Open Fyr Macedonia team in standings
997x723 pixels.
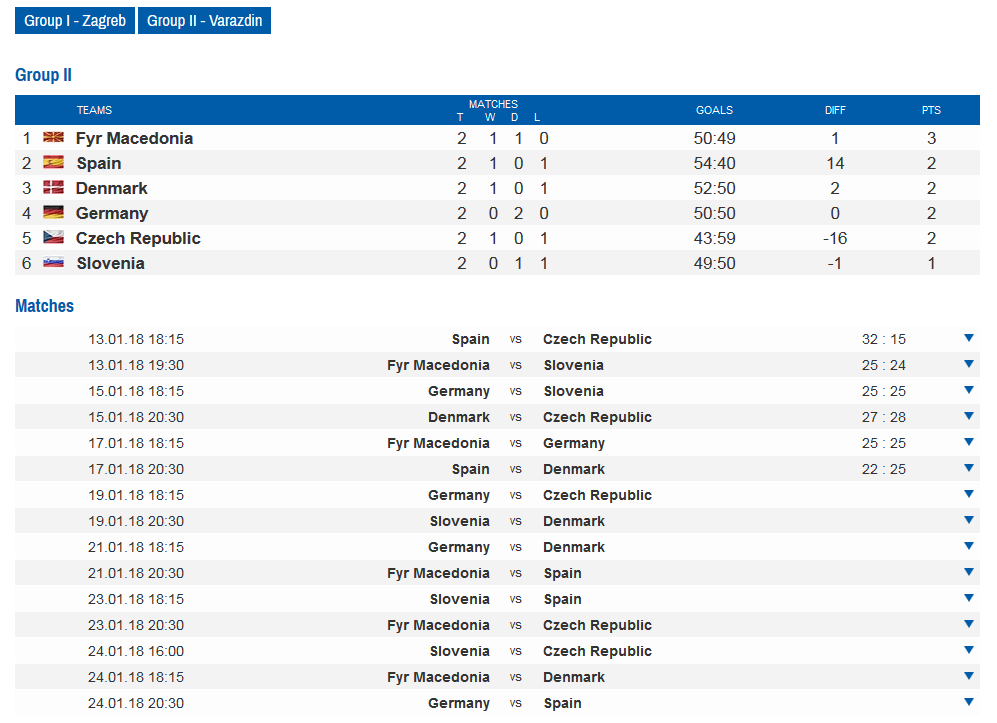tap(134, 138)
